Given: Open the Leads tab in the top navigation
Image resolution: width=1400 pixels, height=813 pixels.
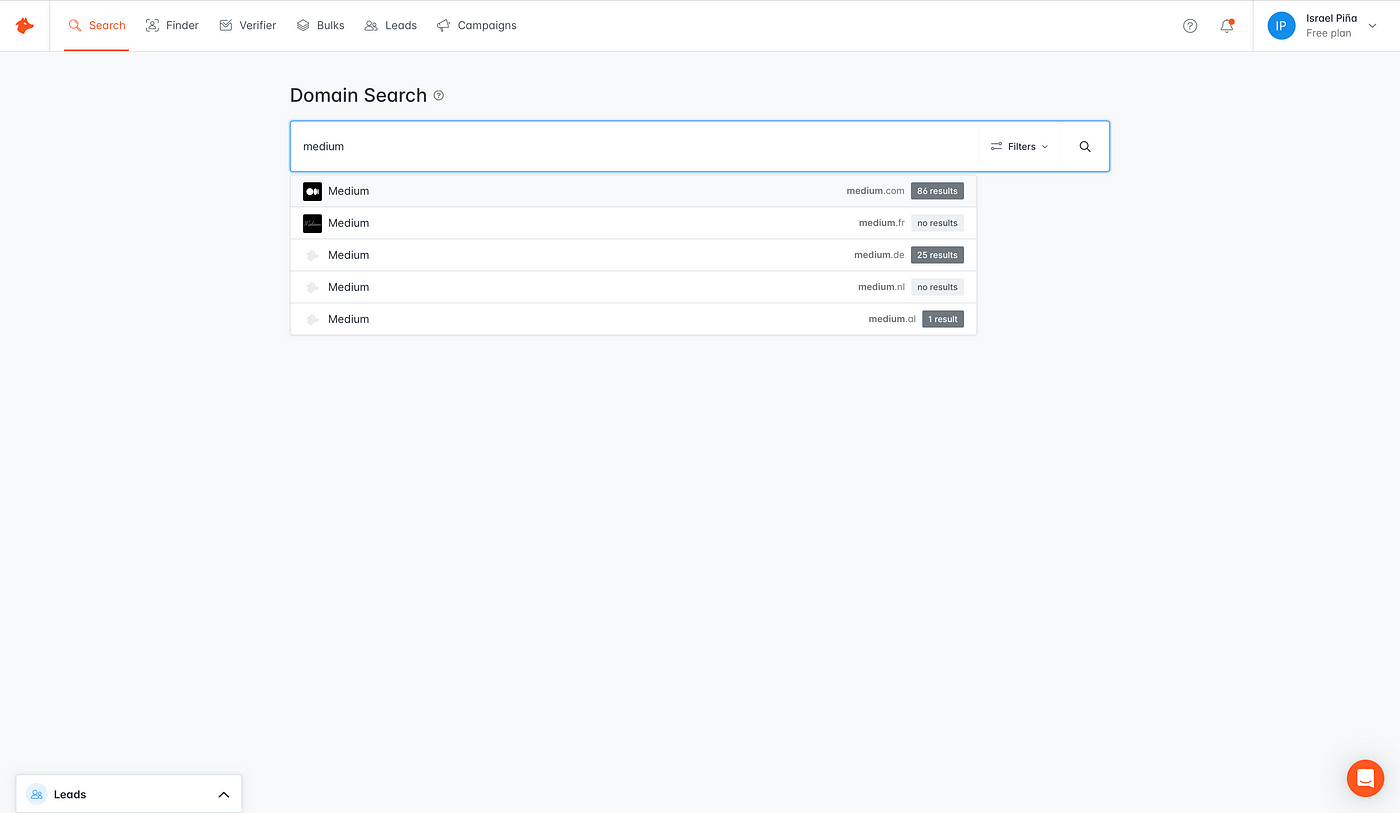Looking at the screenshot, I should pos(390,25).
